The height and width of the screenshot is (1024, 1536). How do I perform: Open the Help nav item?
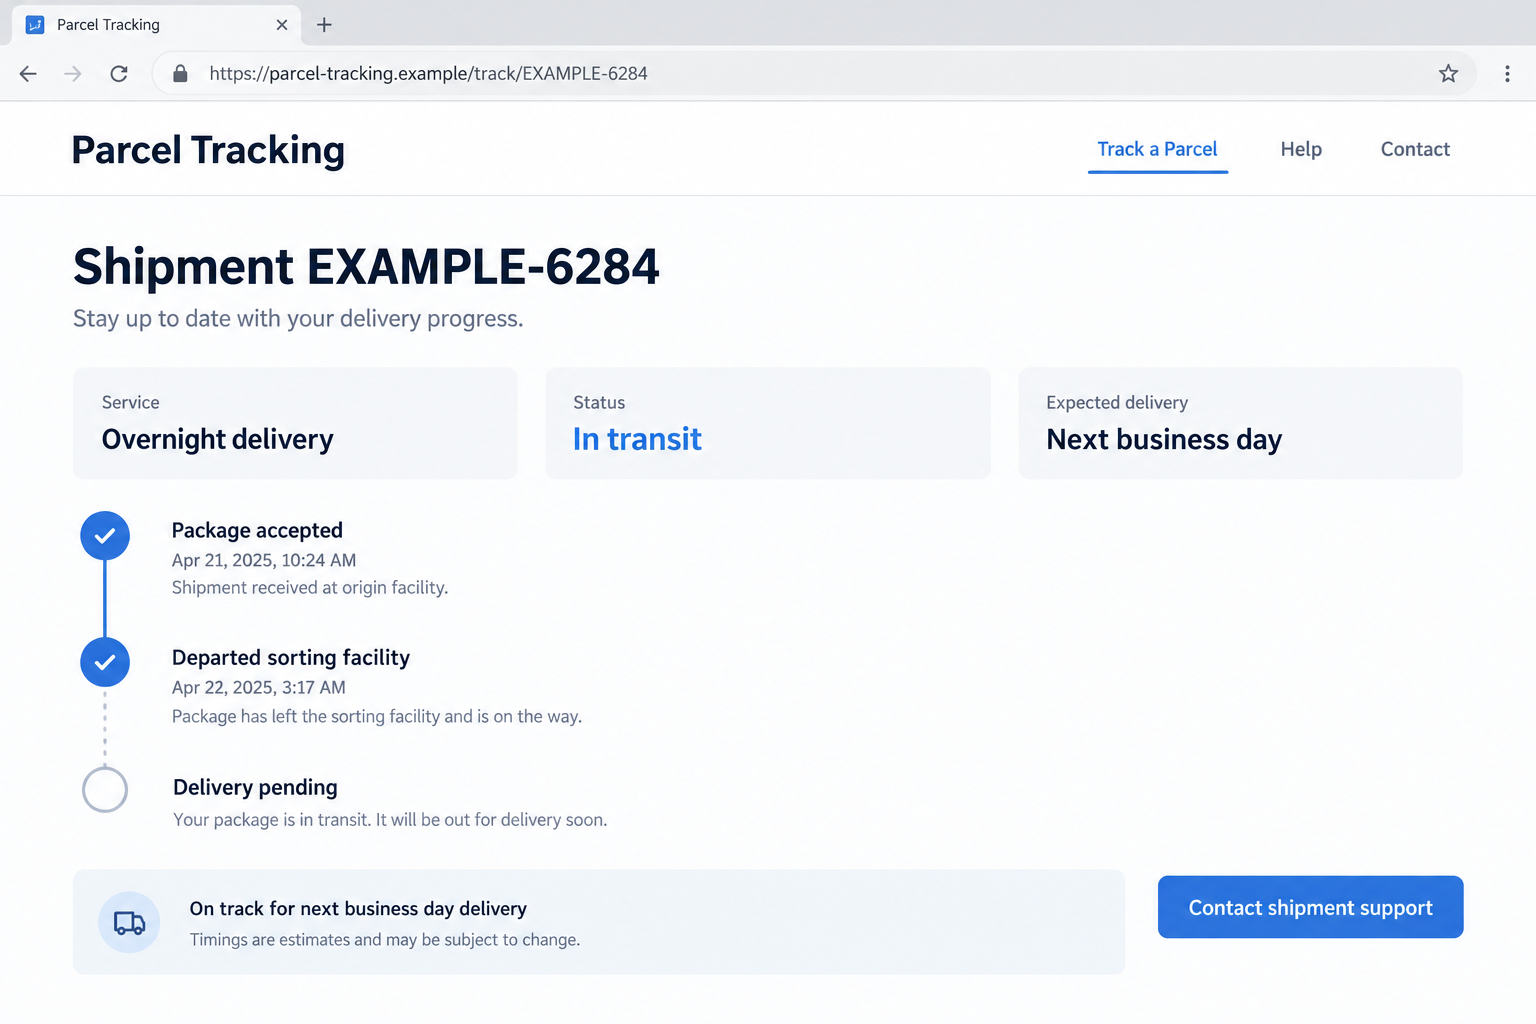point(1301,149)
